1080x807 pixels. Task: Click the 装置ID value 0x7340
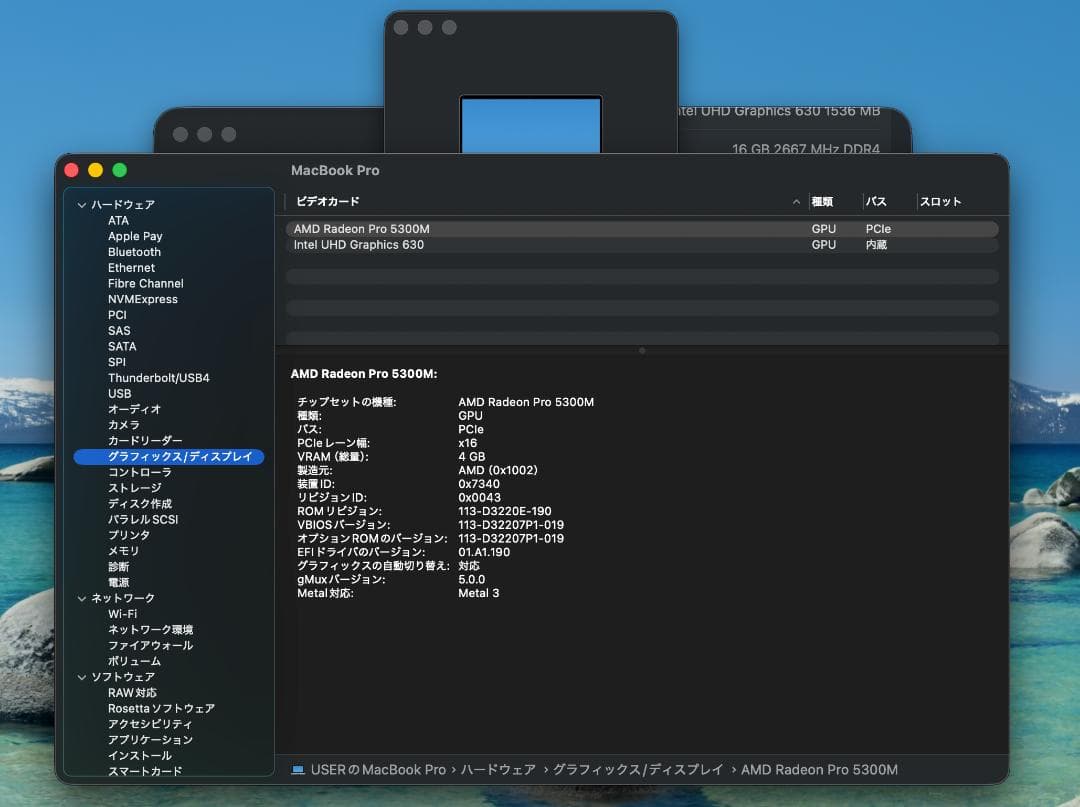click(x=479, y=484)
